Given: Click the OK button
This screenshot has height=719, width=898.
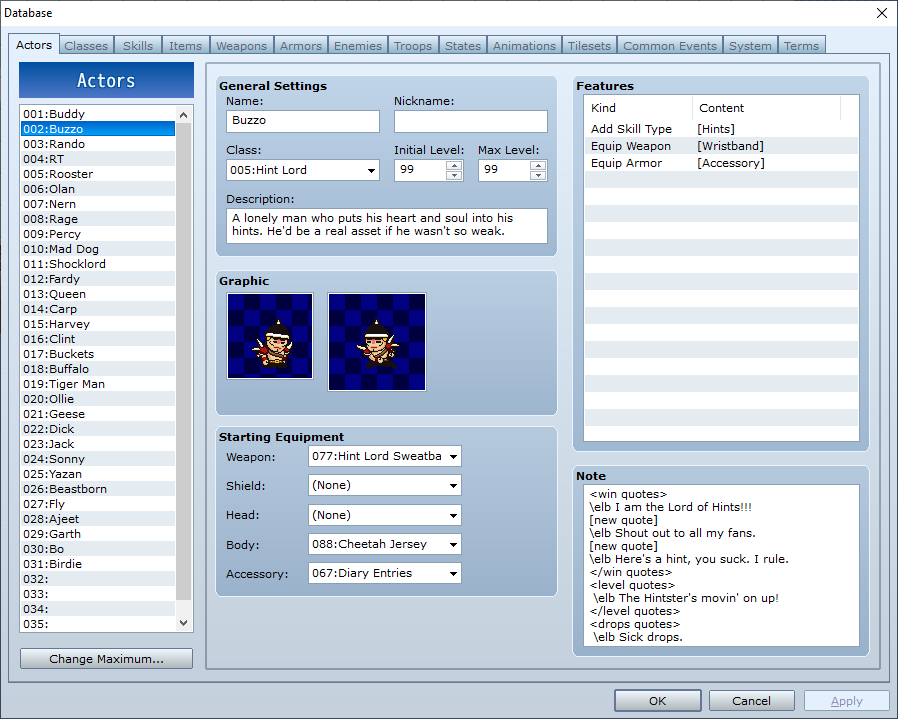Looking at the screenshot, I should click(x=657, y=701).
